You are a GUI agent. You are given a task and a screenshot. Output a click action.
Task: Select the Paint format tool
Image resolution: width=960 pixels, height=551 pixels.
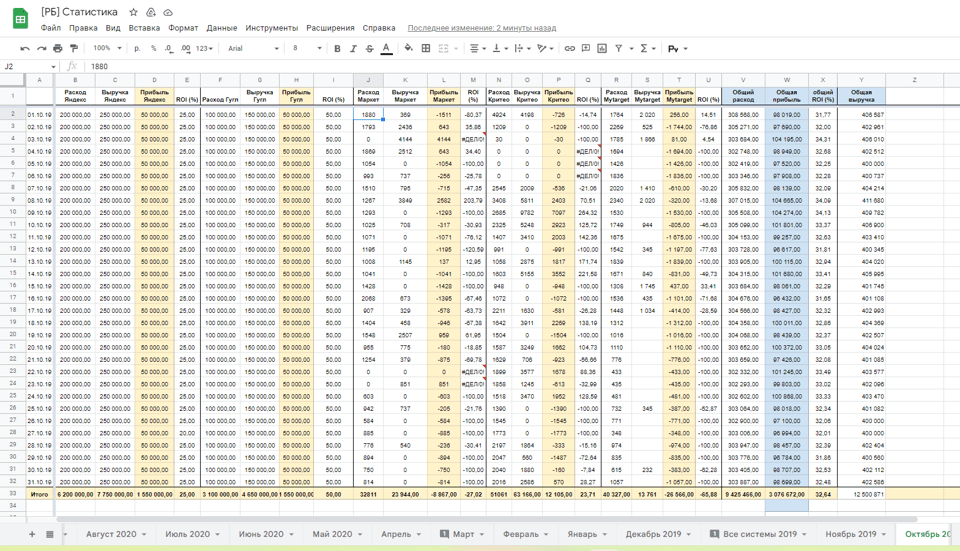coord(73,48)
